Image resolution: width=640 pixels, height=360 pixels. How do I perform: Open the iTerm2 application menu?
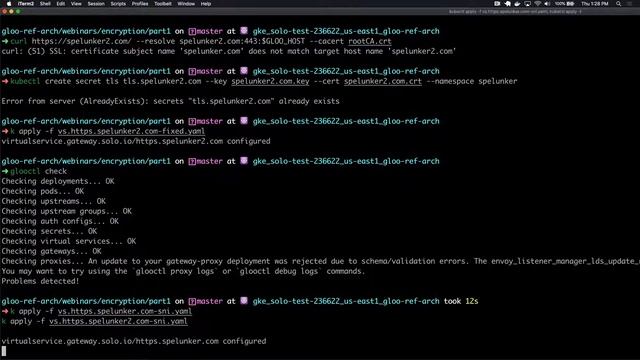pos(26,4)
